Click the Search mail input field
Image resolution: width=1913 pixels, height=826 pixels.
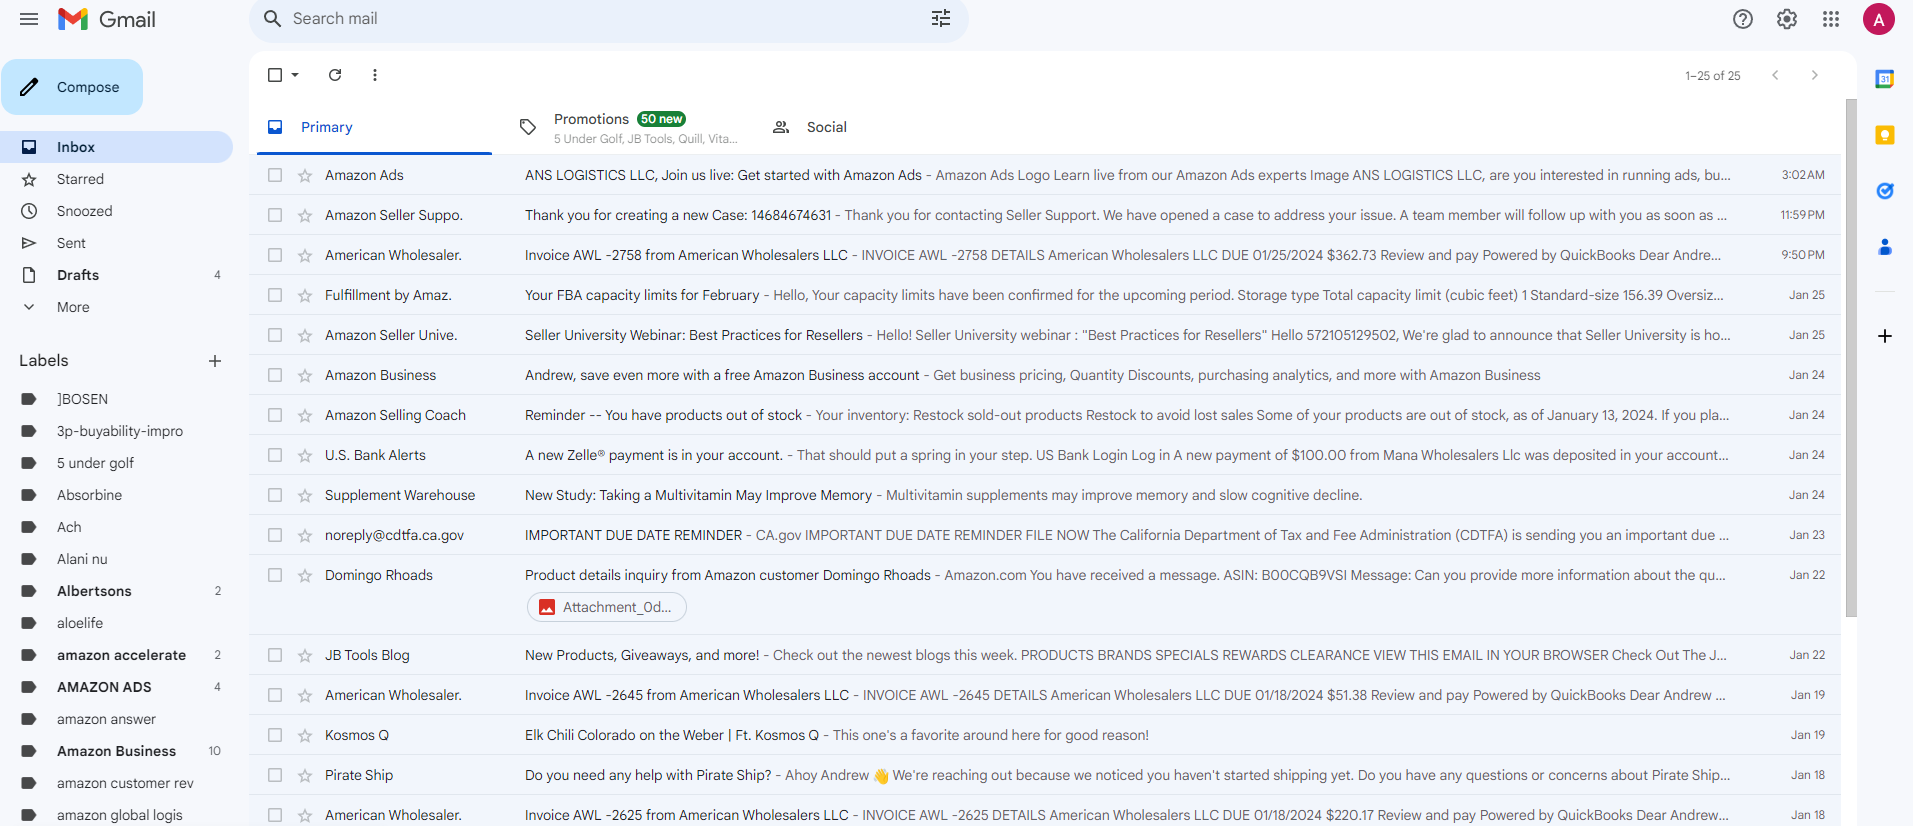coord(605,18)
